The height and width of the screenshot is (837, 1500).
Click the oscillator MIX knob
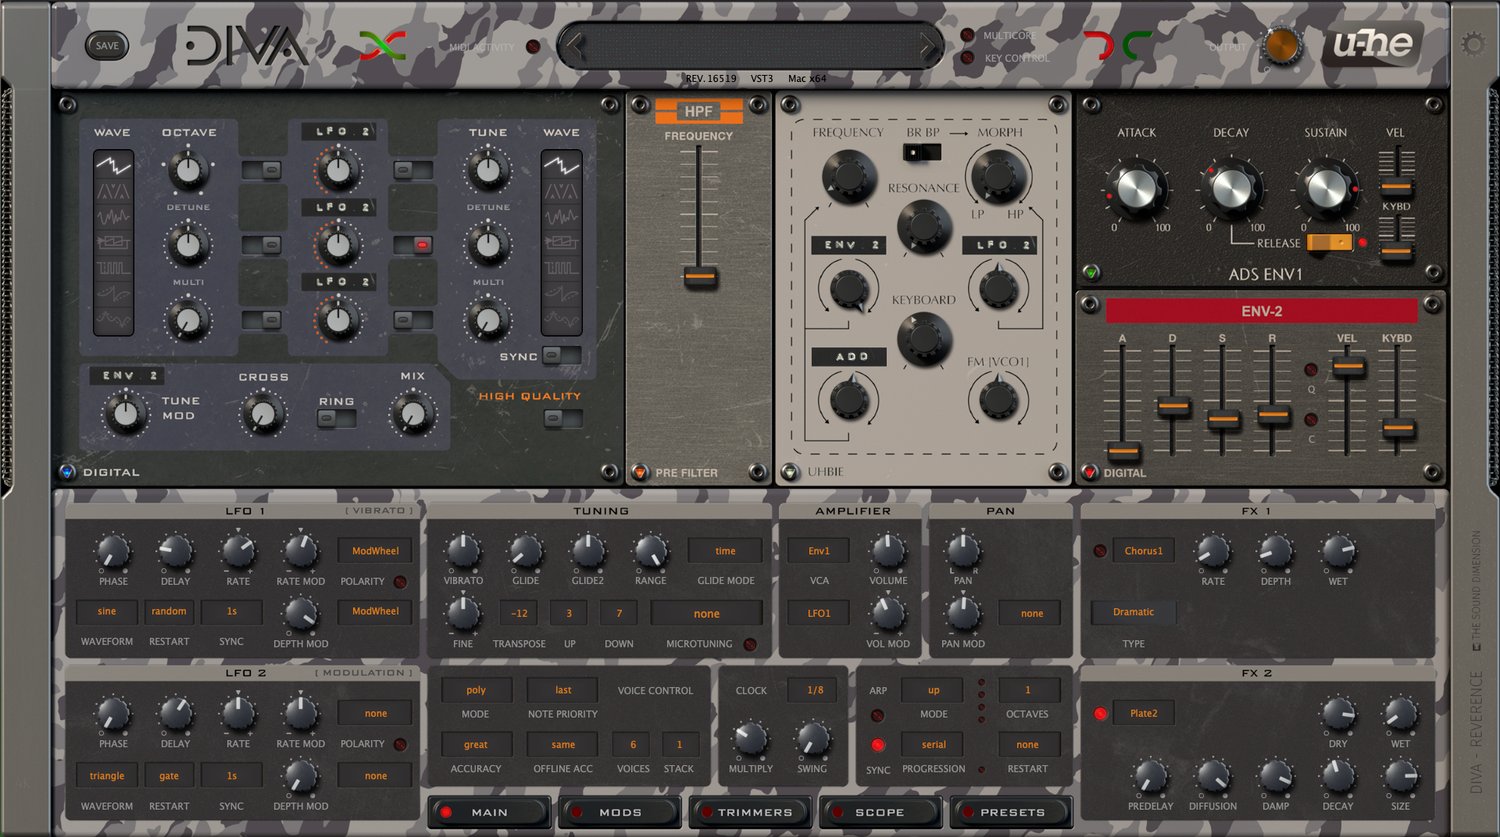(x=412, y=413)
